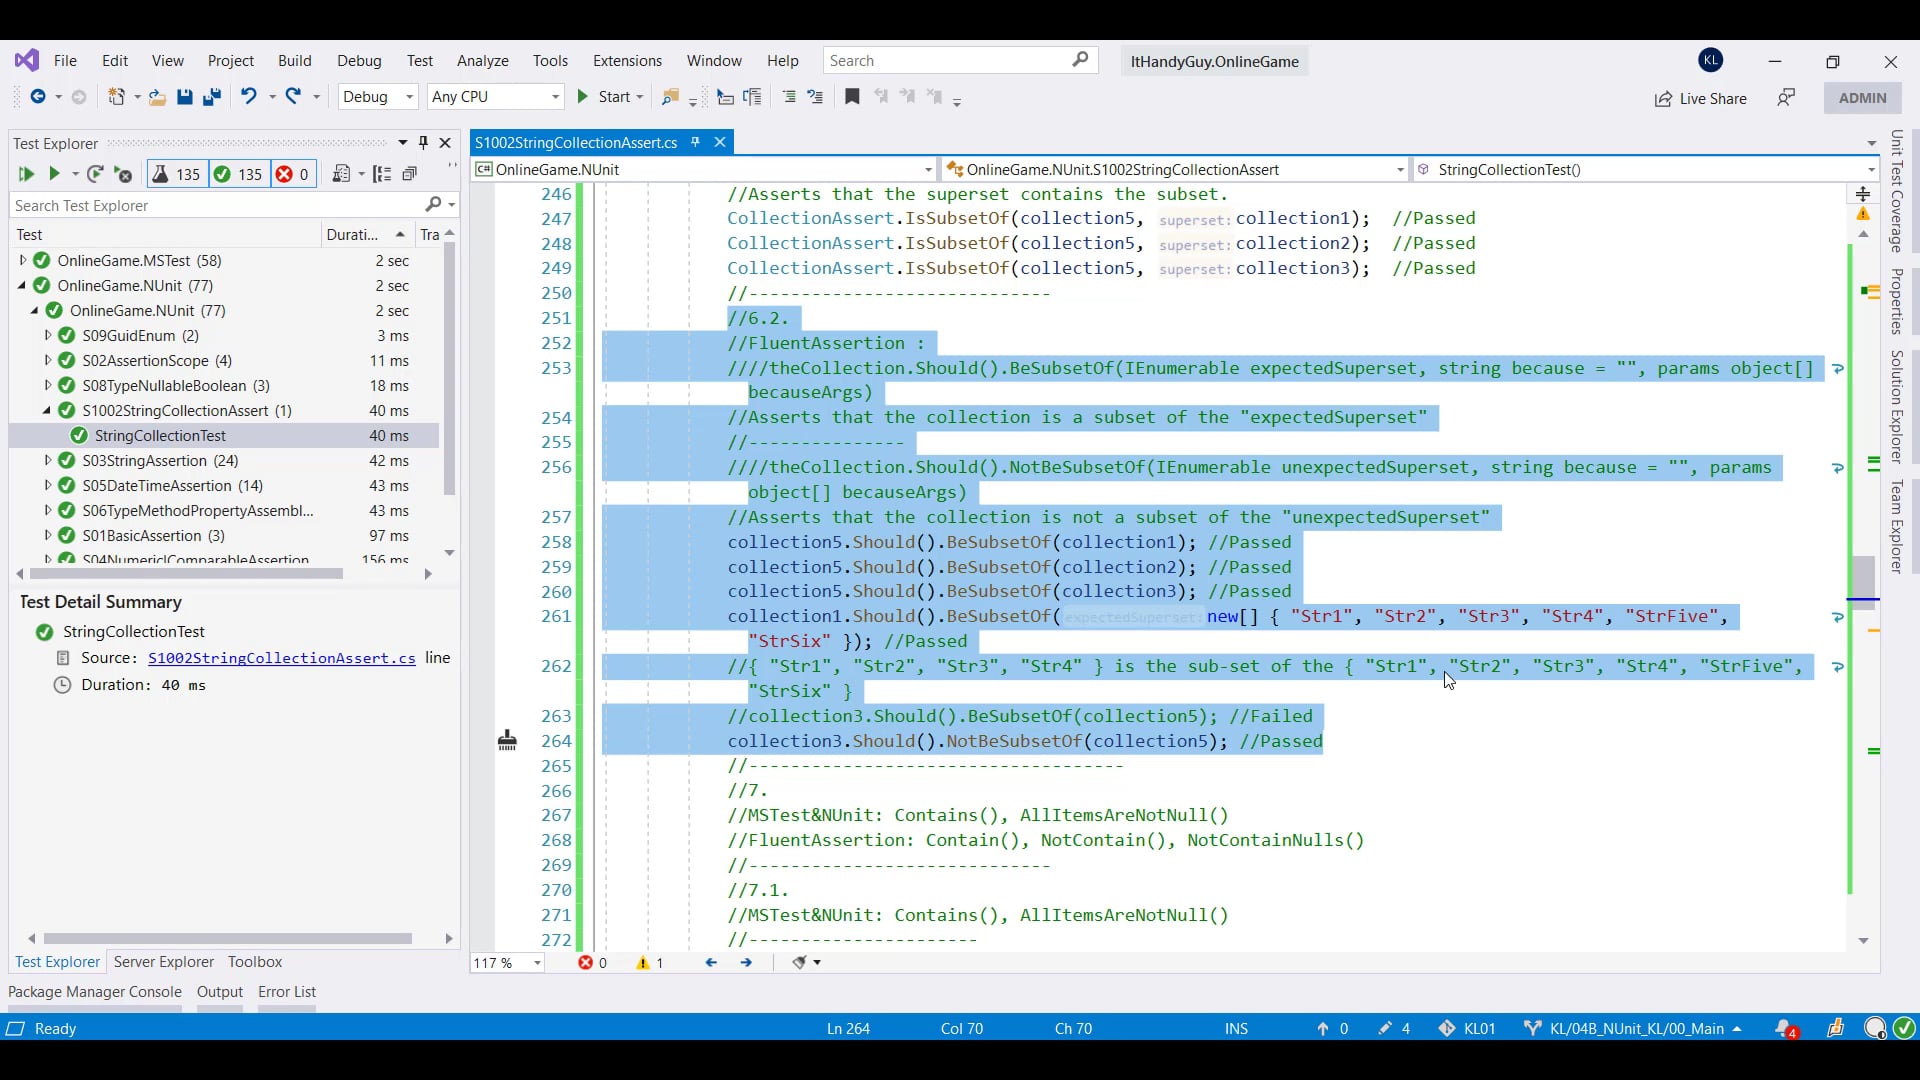Viewport: 1920px width, 1080px height.
Task: Open the Any CPU platform dropdown
Action: coord(495,97)
